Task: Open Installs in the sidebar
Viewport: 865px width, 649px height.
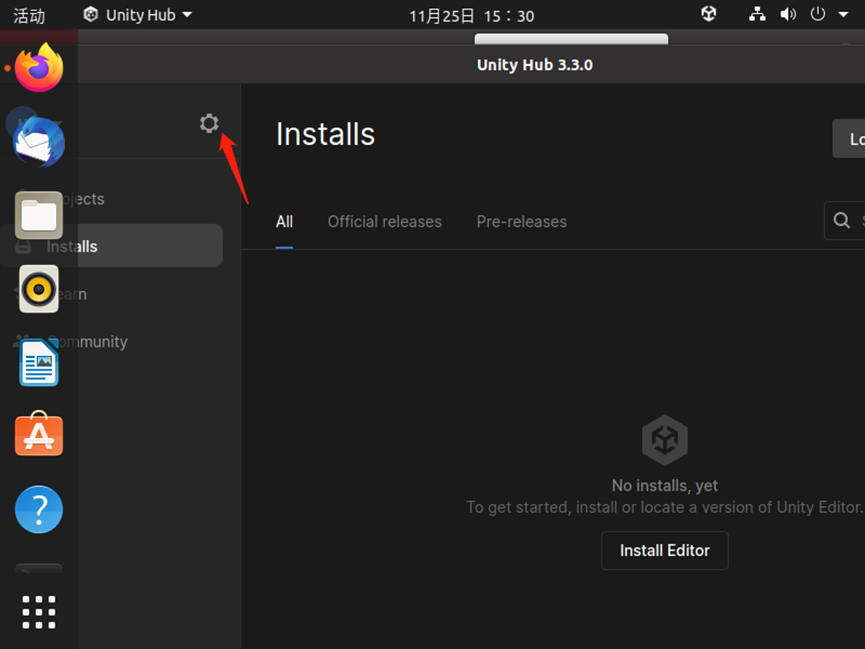Action: tap(111, 246)
